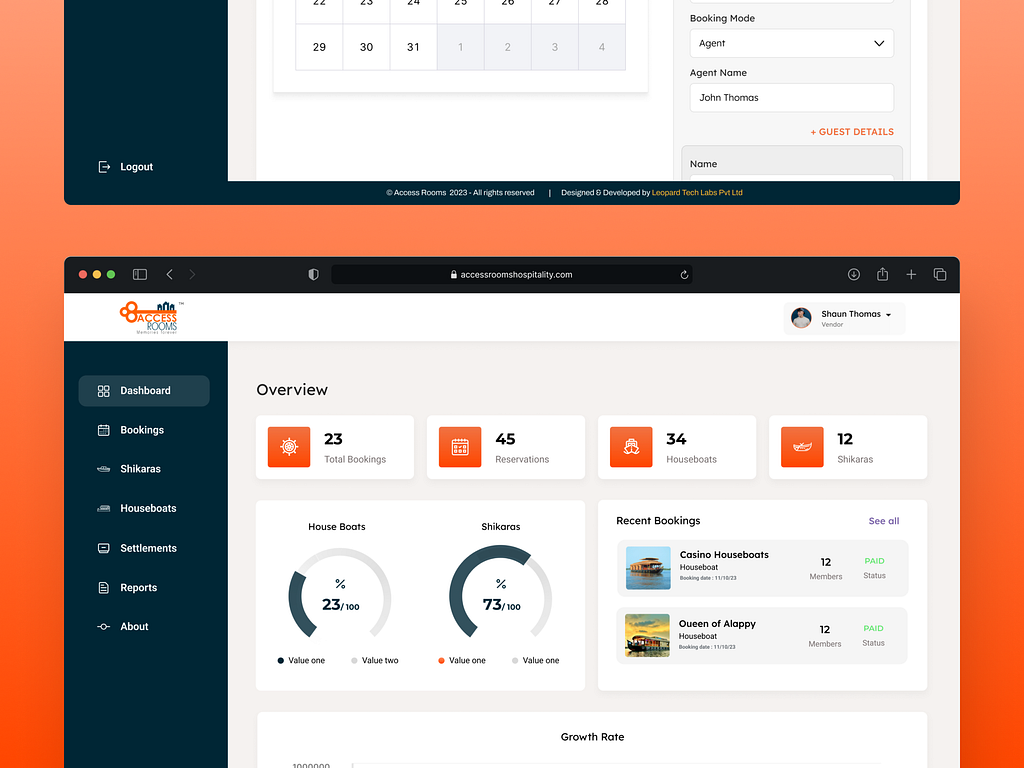Viewport: 1024px width, 768px height.
Task: Click the privacy shield icon in browser
Action: tap(313, 275)
